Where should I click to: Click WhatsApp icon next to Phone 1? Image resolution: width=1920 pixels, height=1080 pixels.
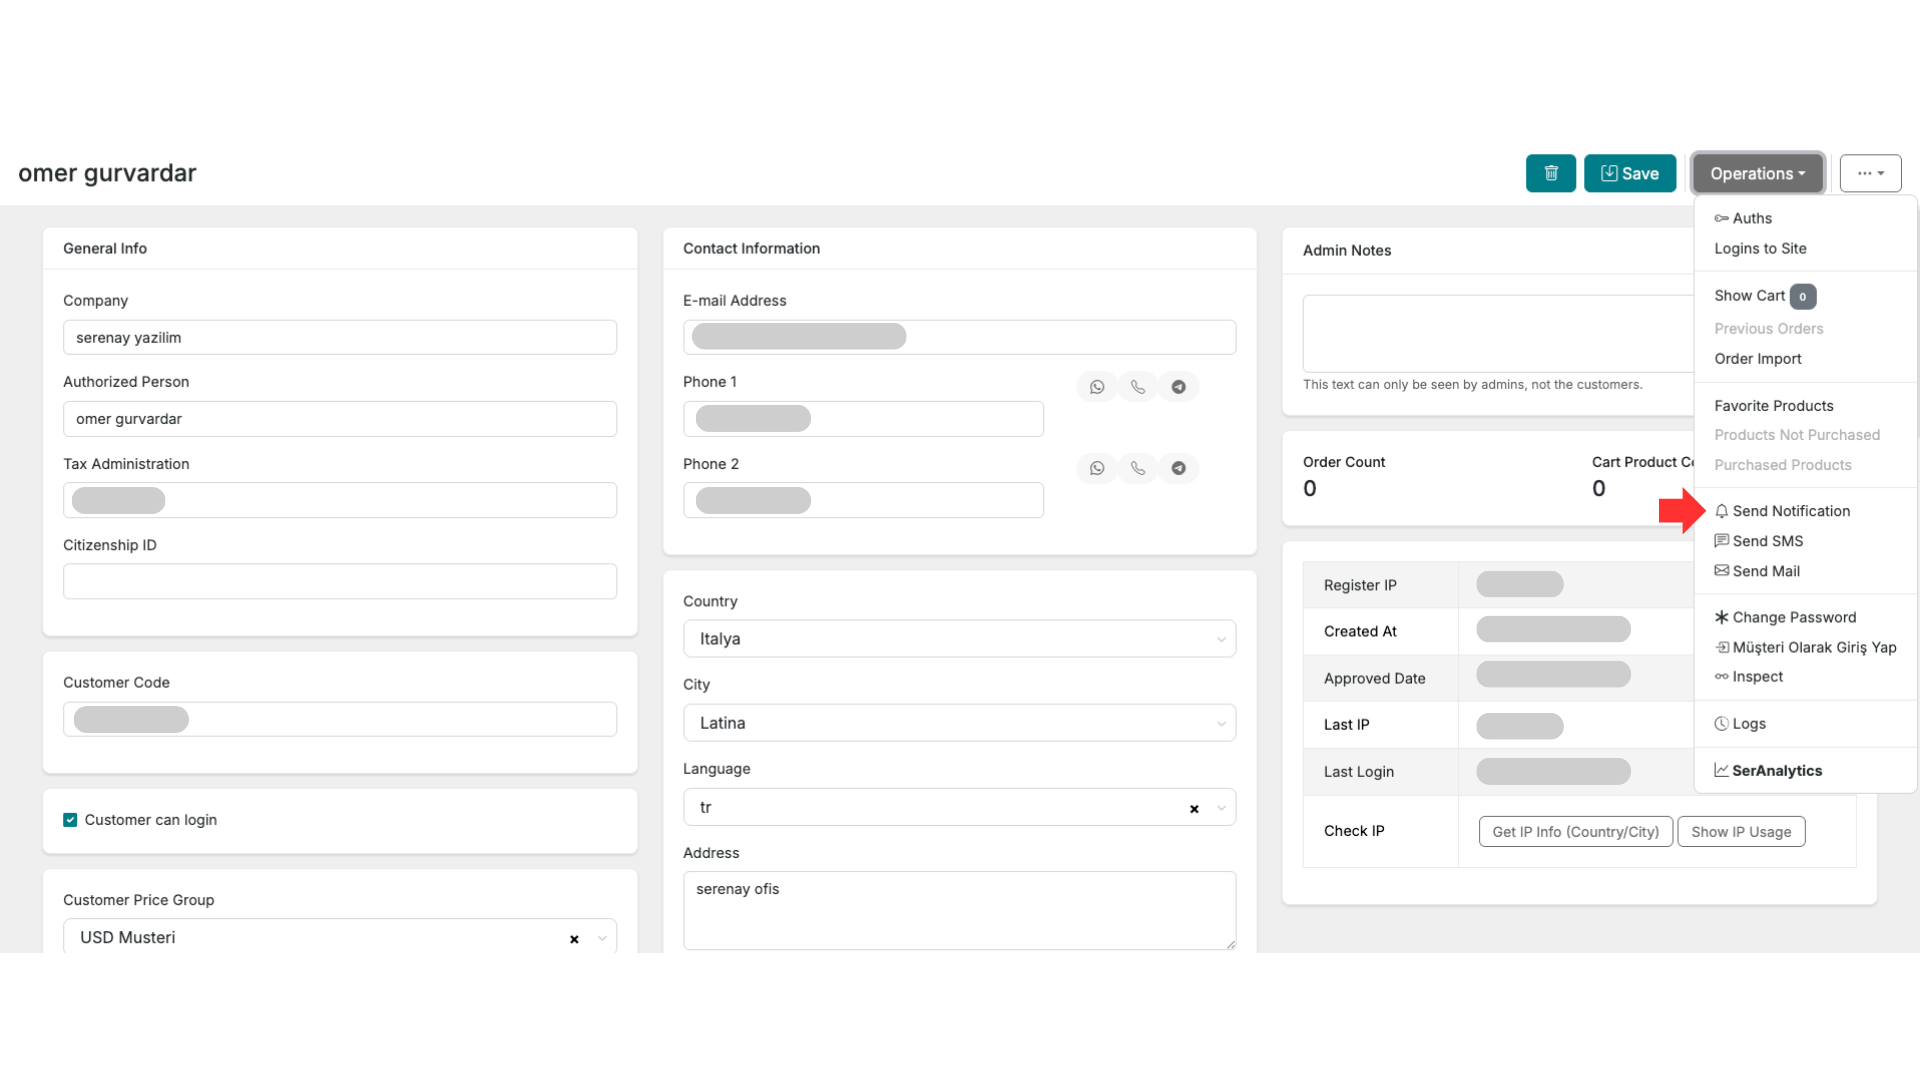1097,387
